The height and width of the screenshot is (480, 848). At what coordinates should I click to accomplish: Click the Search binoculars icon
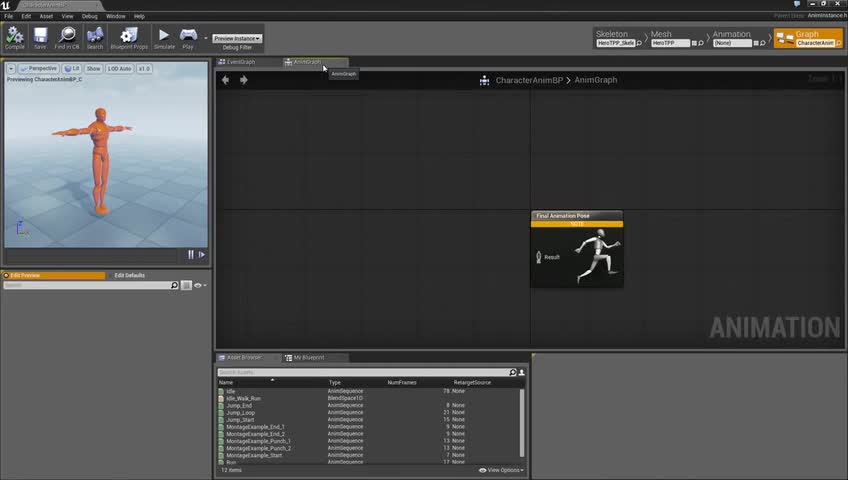[95, 38]
